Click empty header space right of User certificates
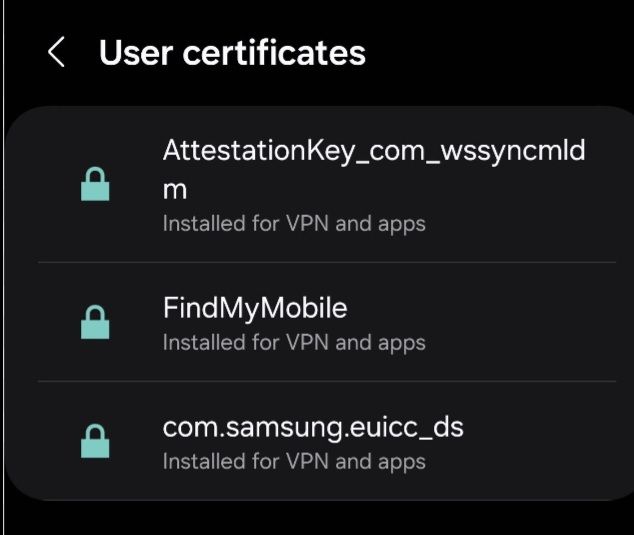634x535 pixels. pyautogui.click(x=499, y=53)
